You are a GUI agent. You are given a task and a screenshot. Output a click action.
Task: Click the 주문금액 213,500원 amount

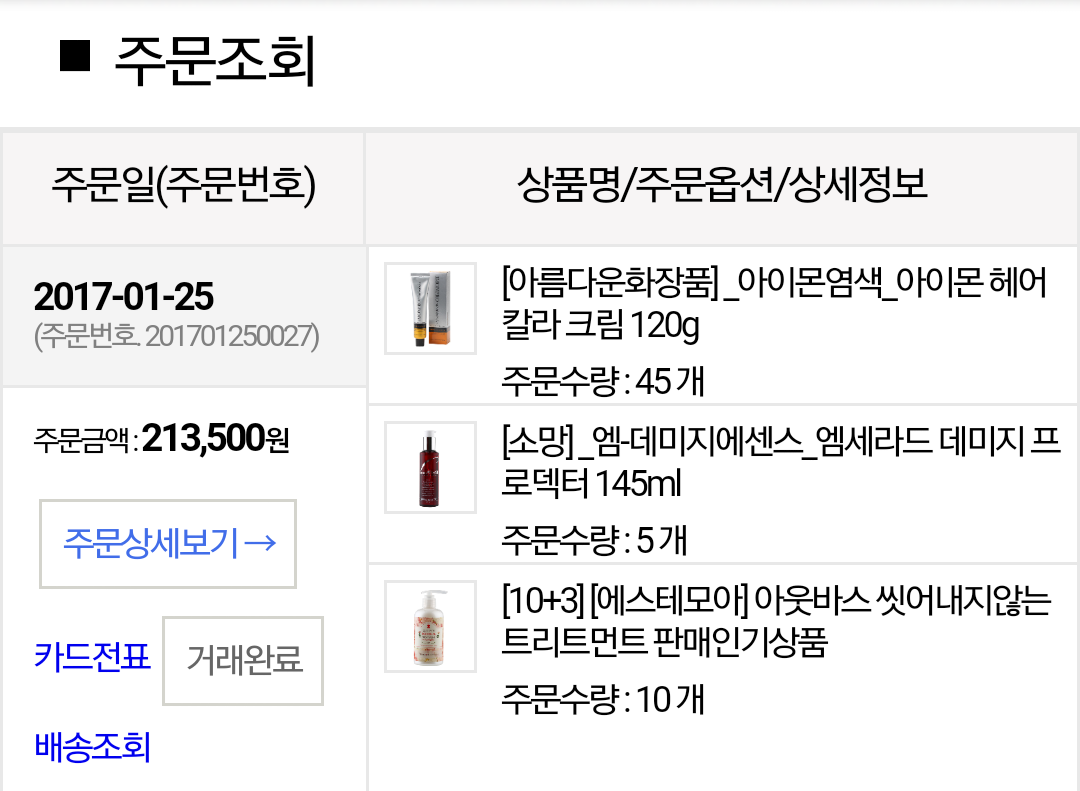point(161,439)
